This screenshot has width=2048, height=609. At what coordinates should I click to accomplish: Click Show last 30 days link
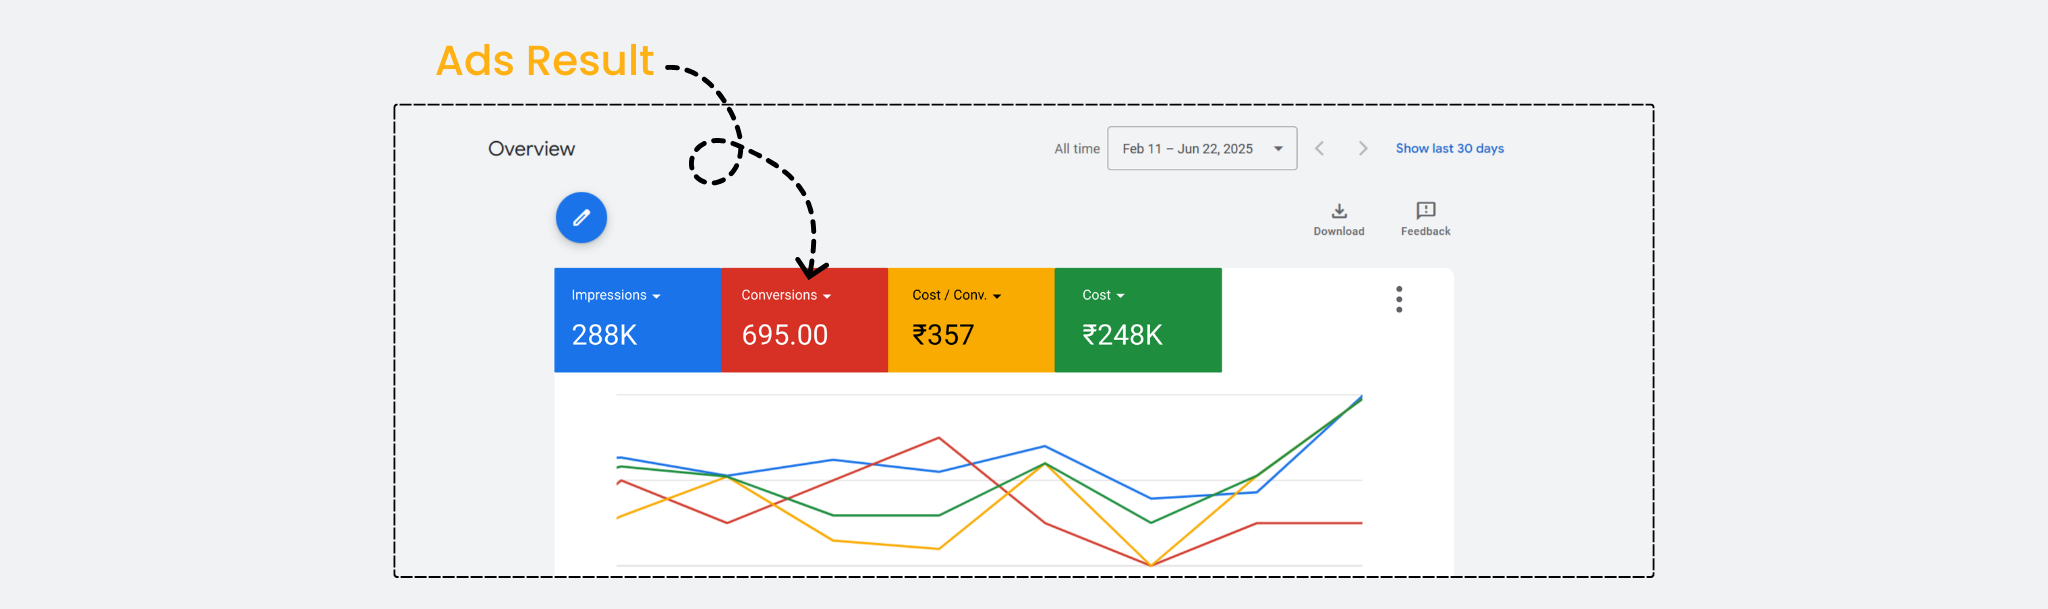click(x=1449, y=149)
